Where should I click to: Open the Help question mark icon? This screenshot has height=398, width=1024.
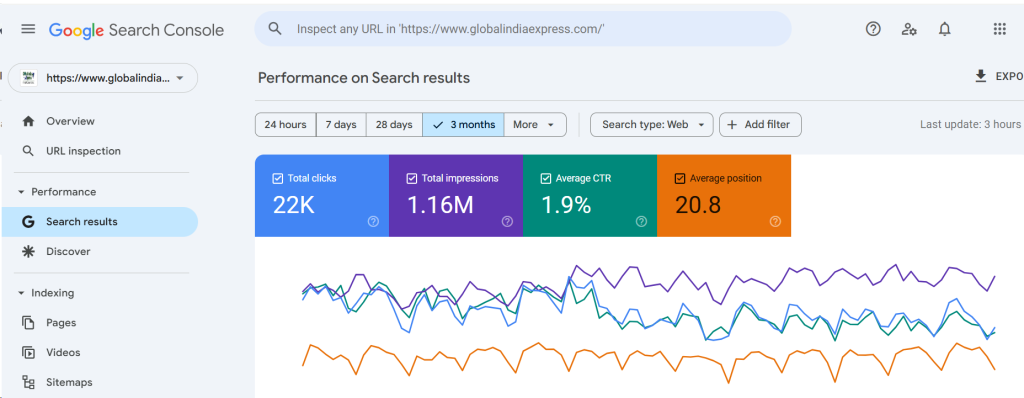click(x=873, y=29)
